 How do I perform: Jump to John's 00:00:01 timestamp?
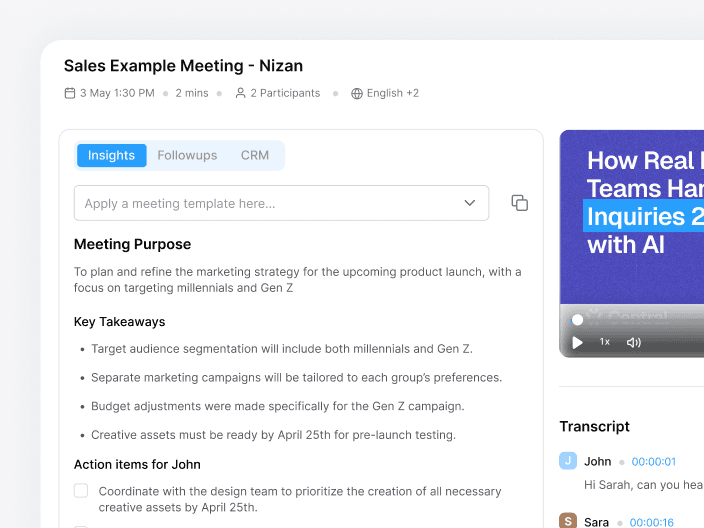coord(654,462)
